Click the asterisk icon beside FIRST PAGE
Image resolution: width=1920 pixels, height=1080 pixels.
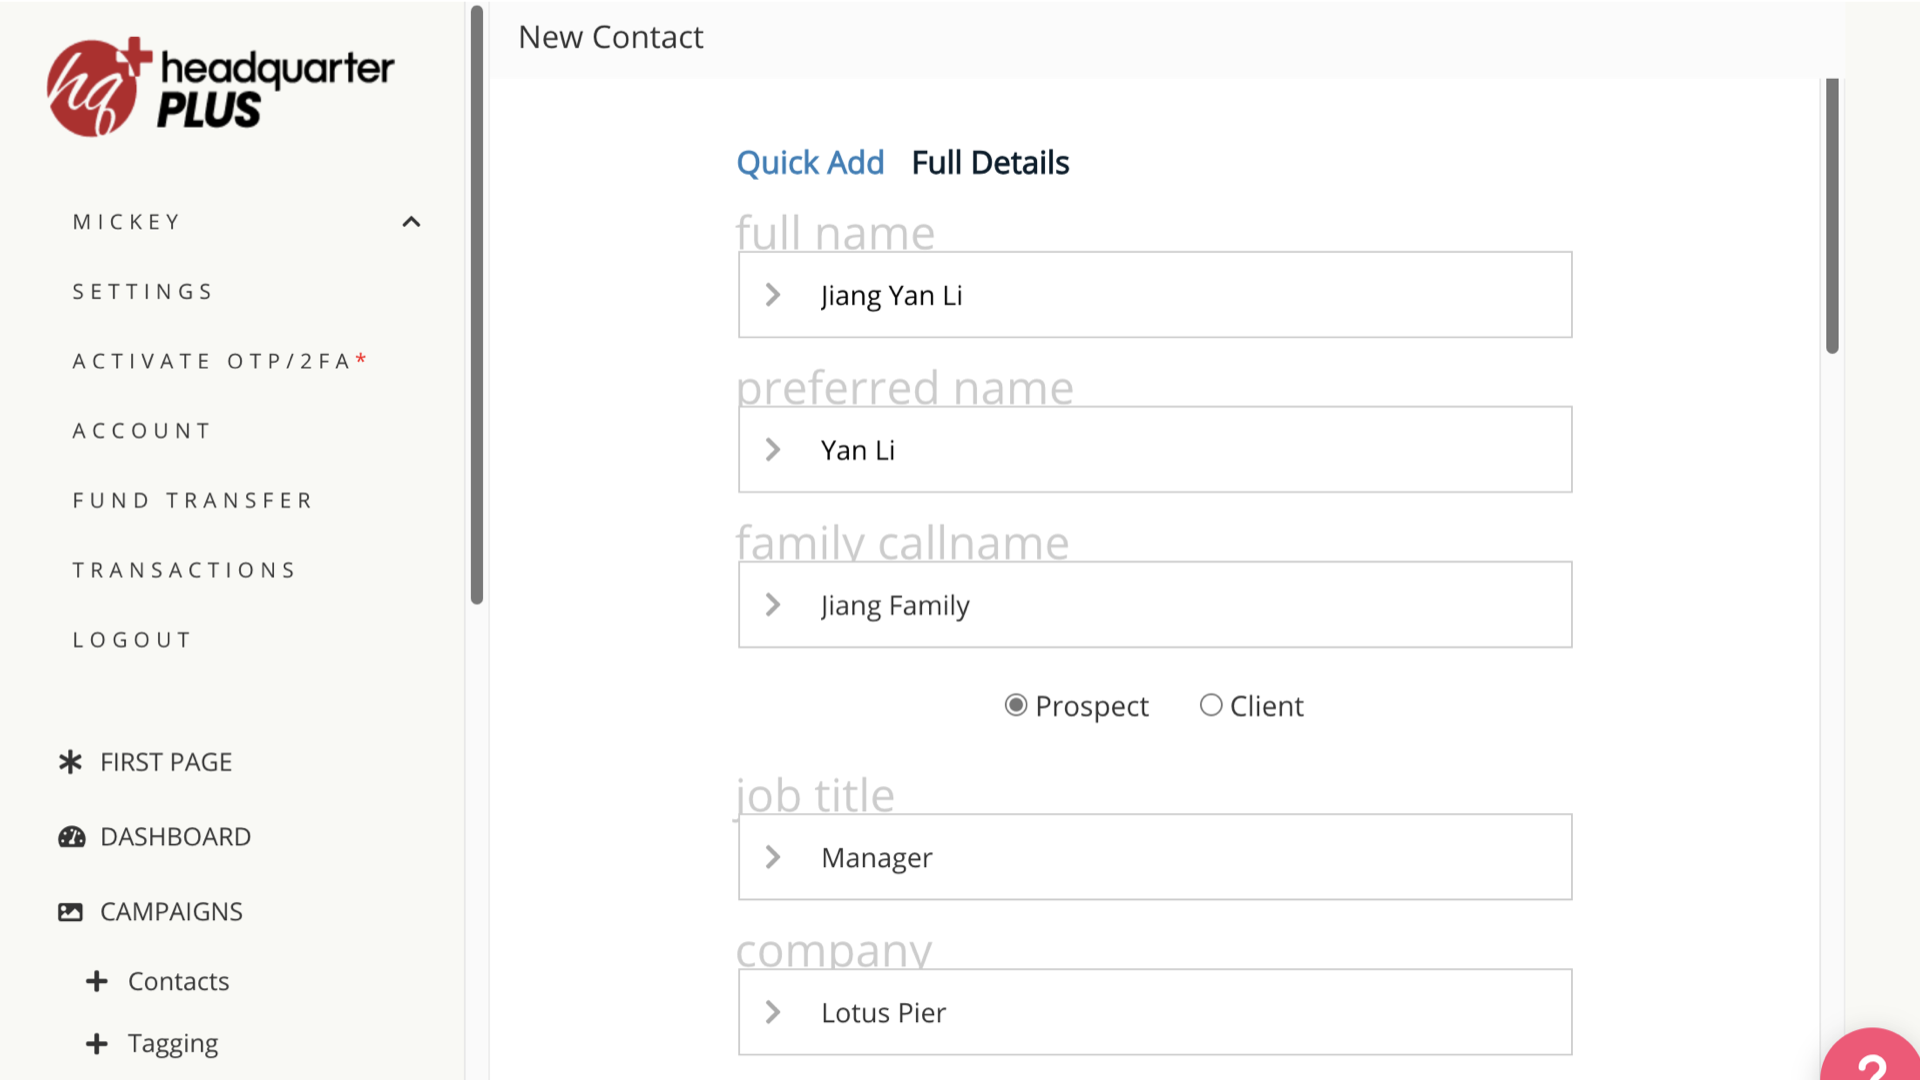pos(70,762)
